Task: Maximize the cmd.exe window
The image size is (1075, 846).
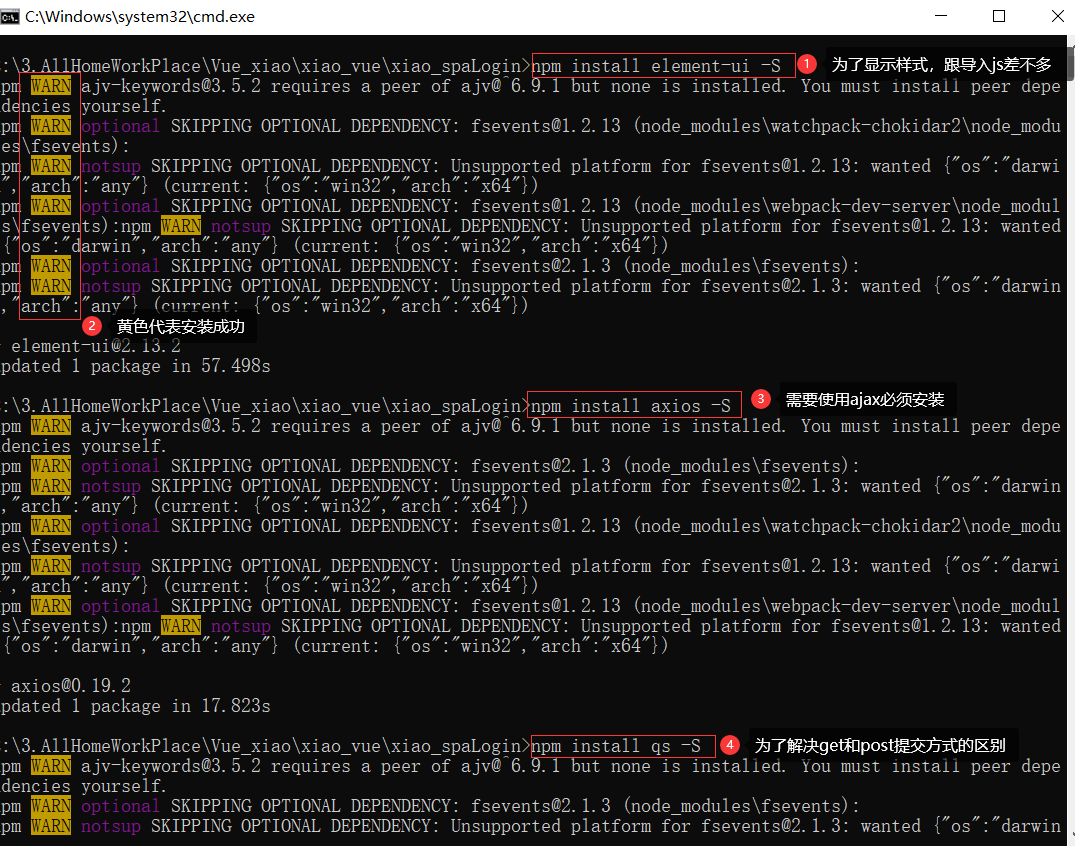Action: tap(999, 16)
